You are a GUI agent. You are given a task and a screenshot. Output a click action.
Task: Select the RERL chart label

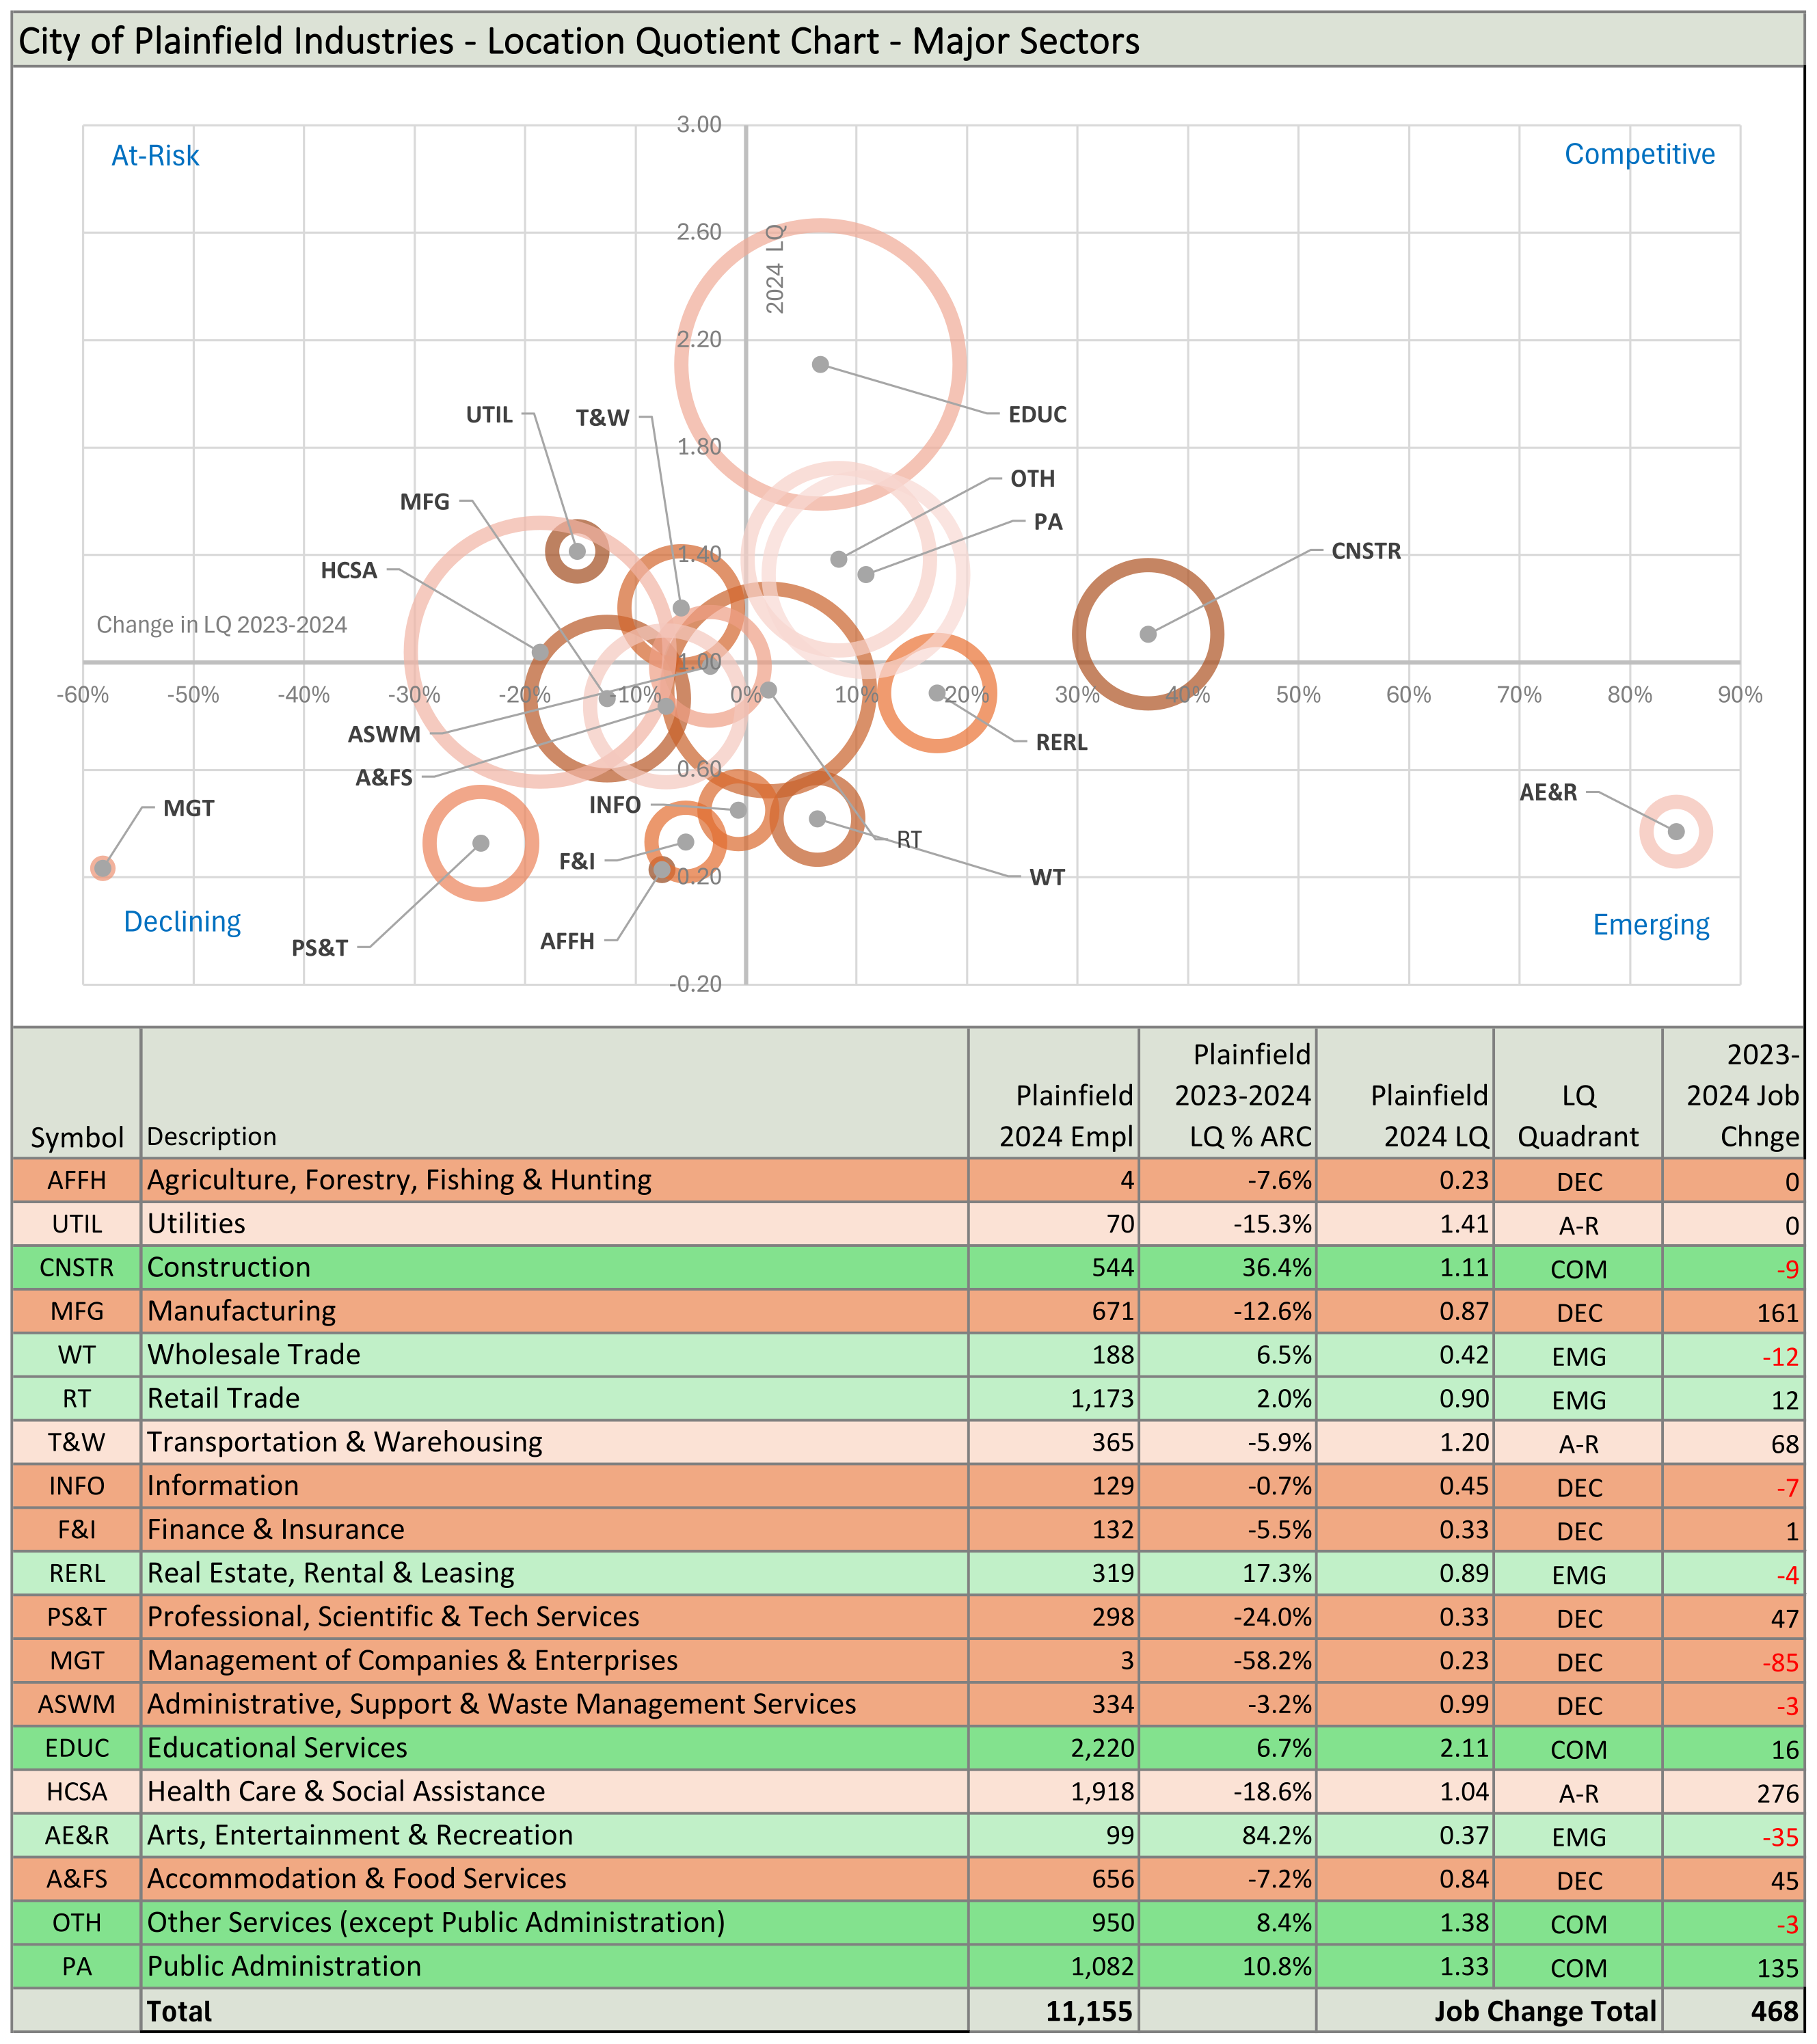tap(1061, 743)
